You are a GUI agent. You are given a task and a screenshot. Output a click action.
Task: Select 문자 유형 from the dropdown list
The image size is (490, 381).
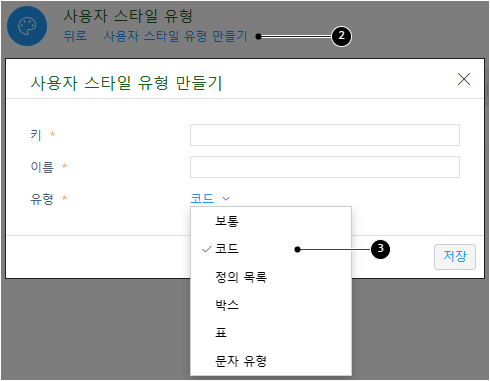tap(271, 361)
